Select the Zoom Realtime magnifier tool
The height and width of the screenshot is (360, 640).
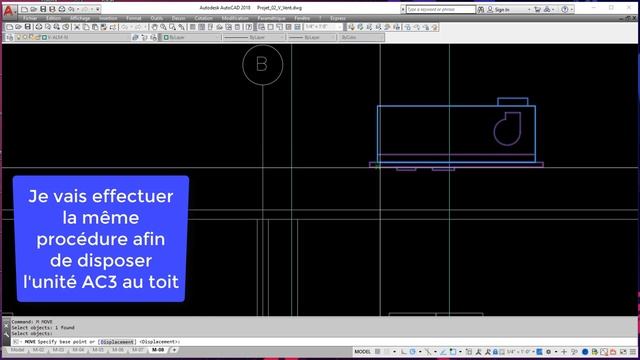(x=163, y=27)
